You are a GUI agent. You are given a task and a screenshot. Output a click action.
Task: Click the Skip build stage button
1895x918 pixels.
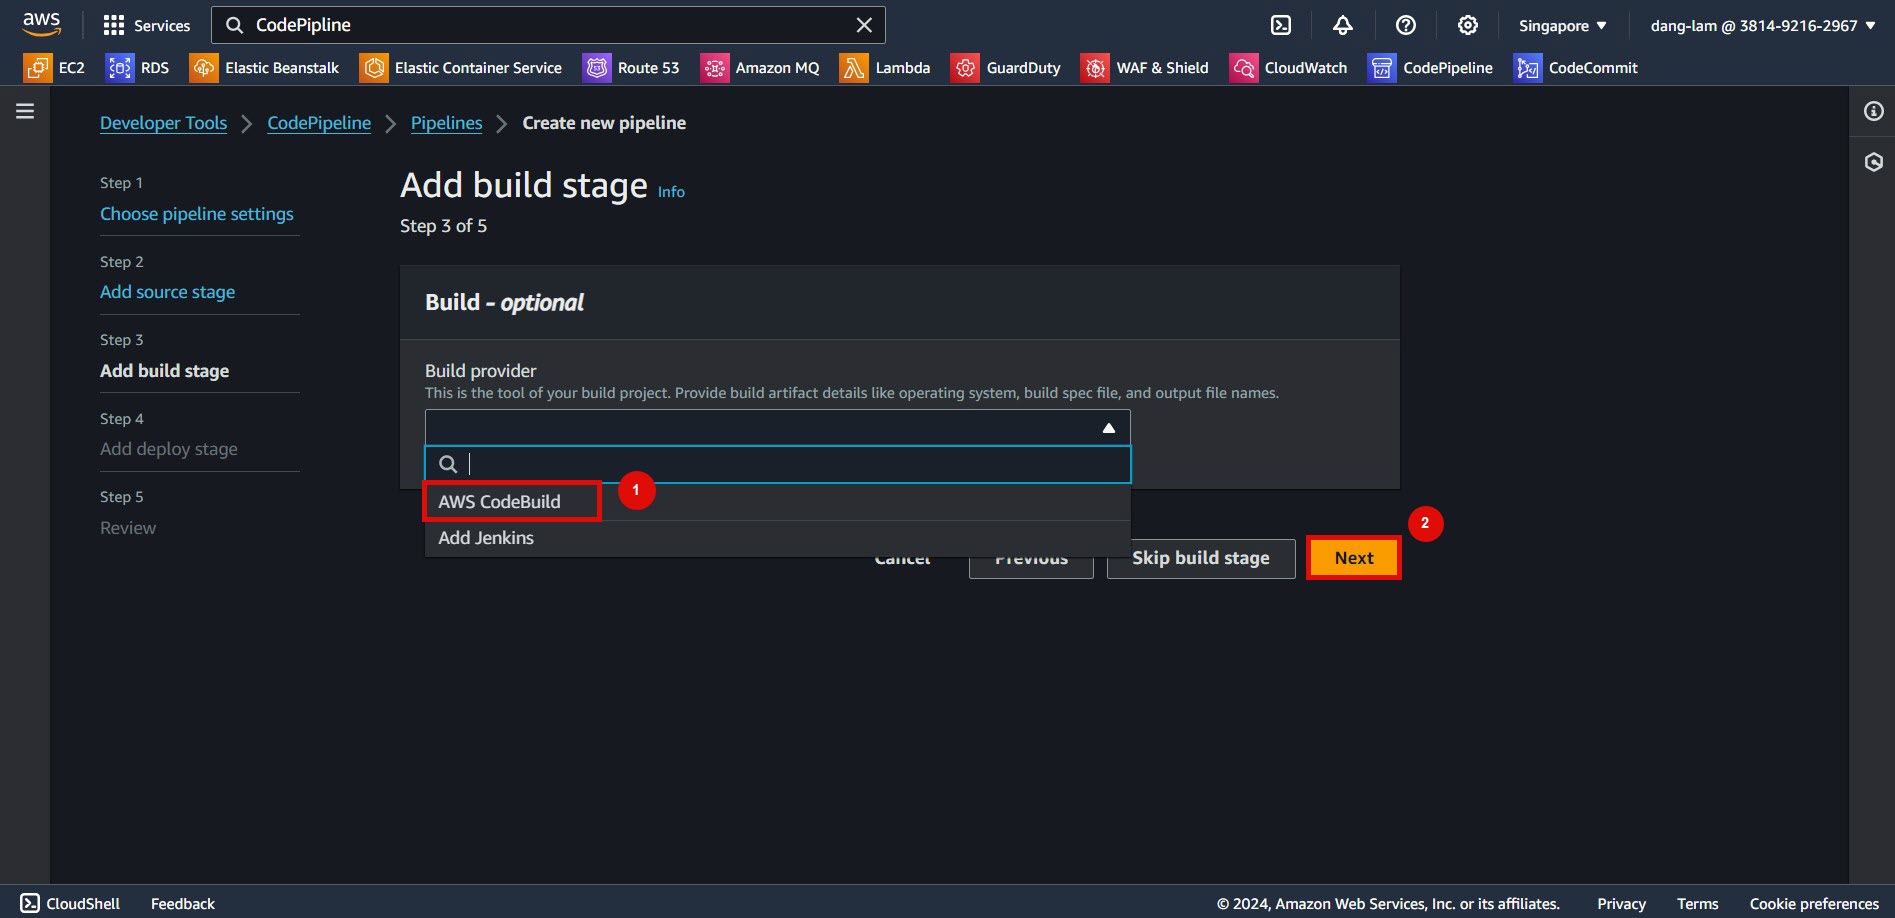(1201, 558)
